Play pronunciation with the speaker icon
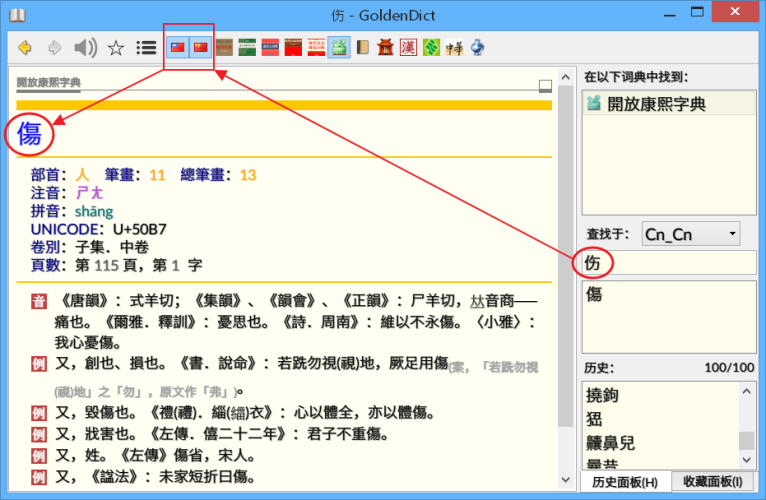The width and height of the screenshot is (766, 500). pos(85,48)
